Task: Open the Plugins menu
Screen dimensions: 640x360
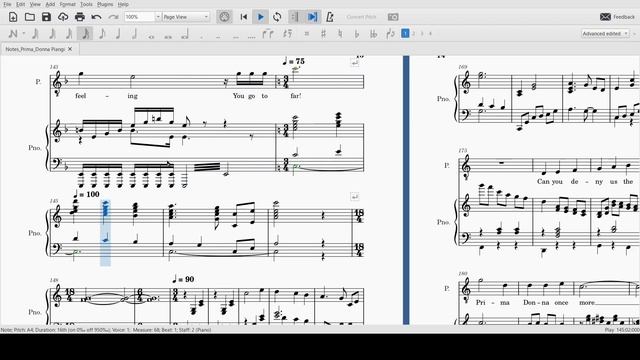Action: pyautogui.click(x=105, y=4)
